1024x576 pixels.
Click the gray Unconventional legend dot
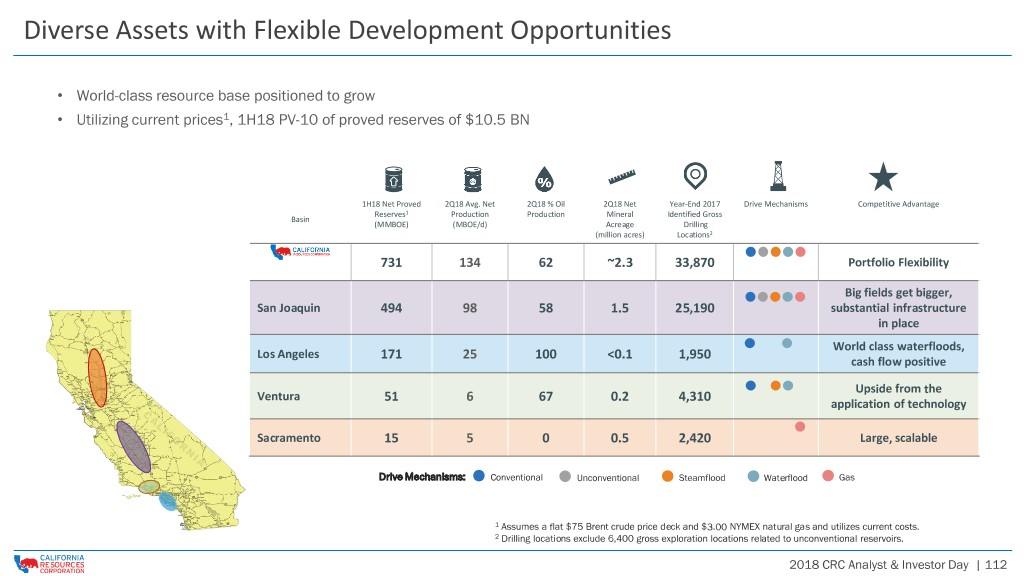point(566,476)
